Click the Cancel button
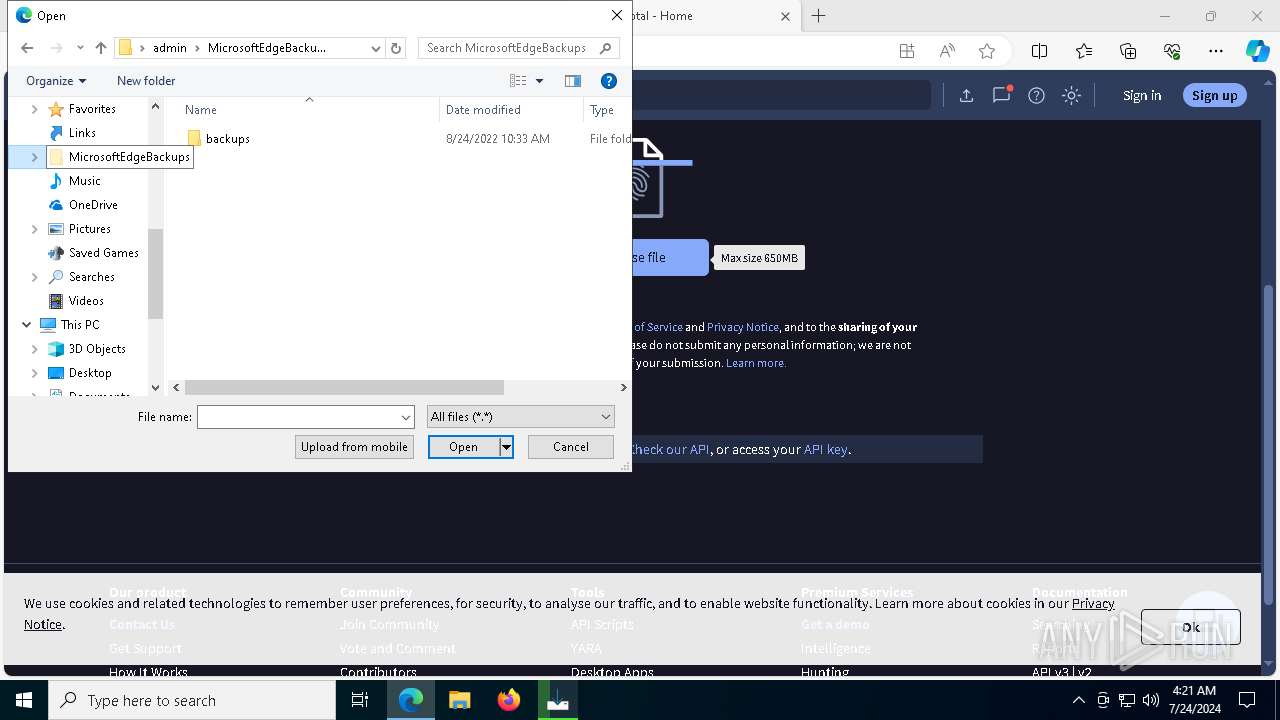Viewport: 1280px width, 720px height. (571, 447)
